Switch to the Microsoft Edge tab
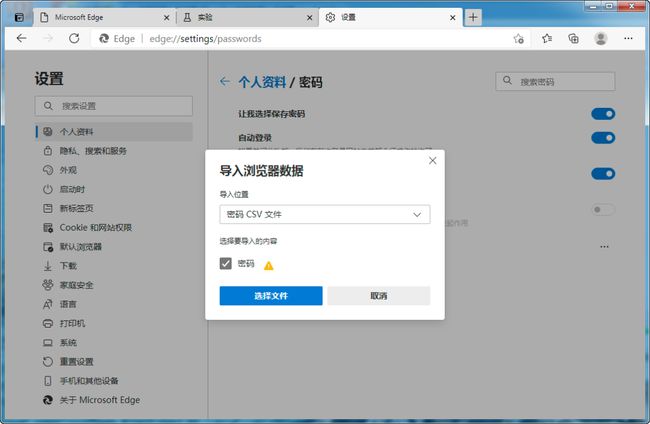The height and width of the screenshot is (424, 650). point(104,17)
